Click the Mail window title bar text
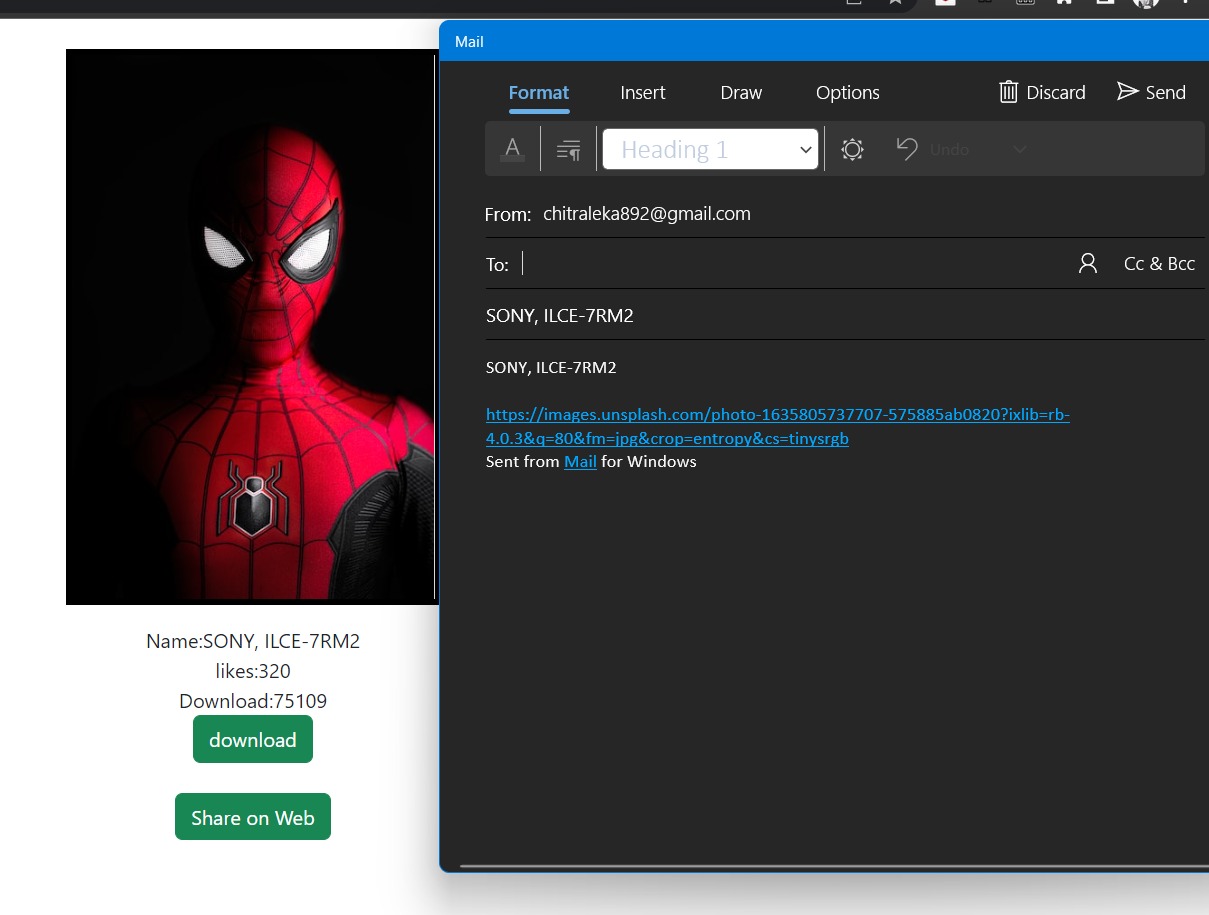 coord(469,42)
